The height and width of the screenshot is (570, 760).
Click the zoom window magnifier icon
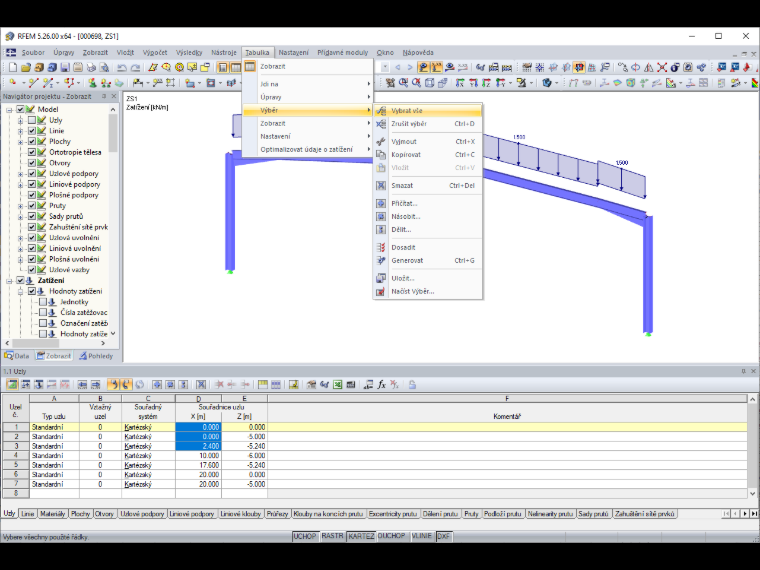[403, 83]
